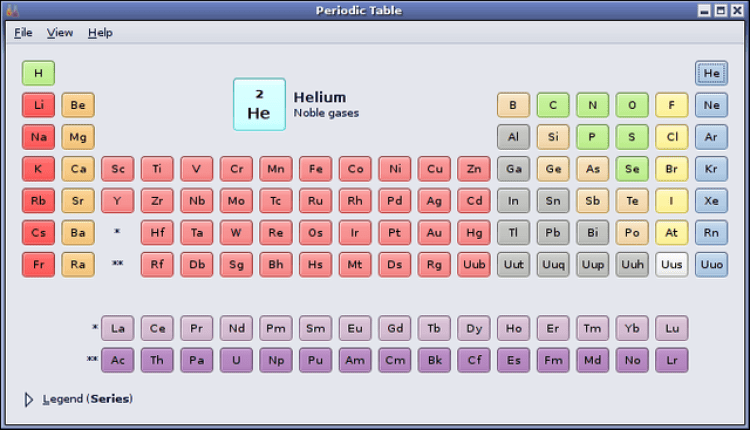
Task: Choose the Molybdenum (Mo) element
Action: [236, 201]
